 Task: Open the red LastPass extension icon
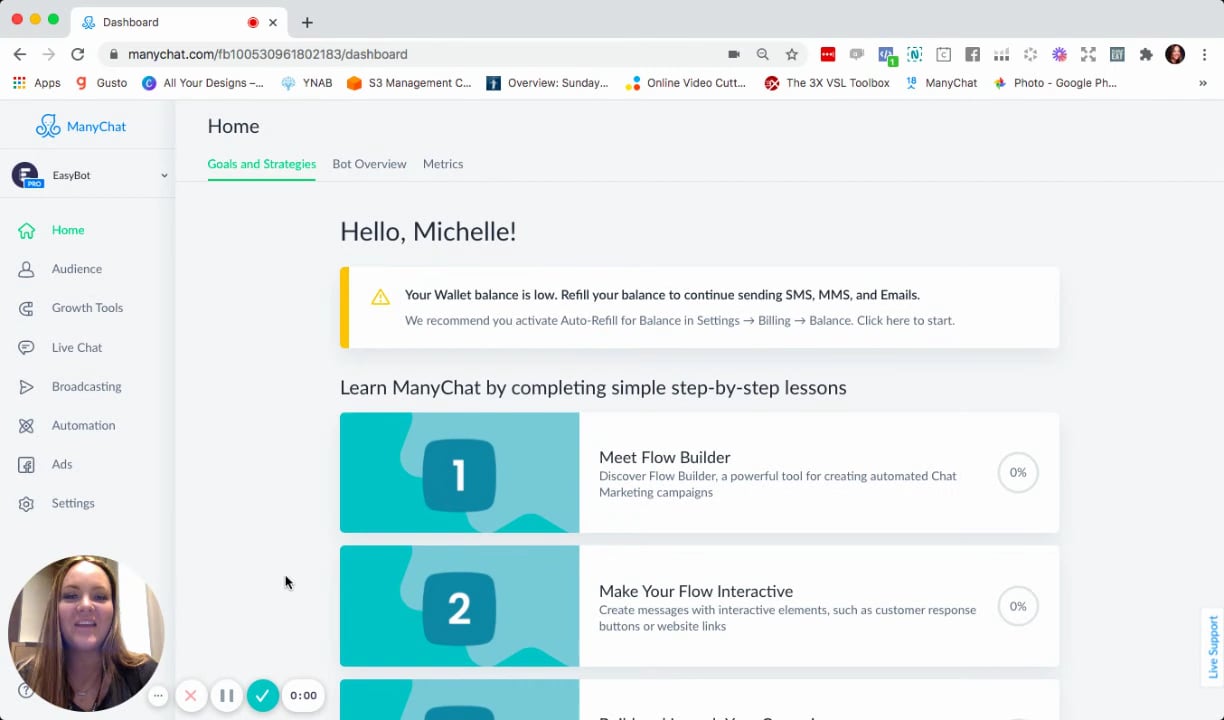827,54
